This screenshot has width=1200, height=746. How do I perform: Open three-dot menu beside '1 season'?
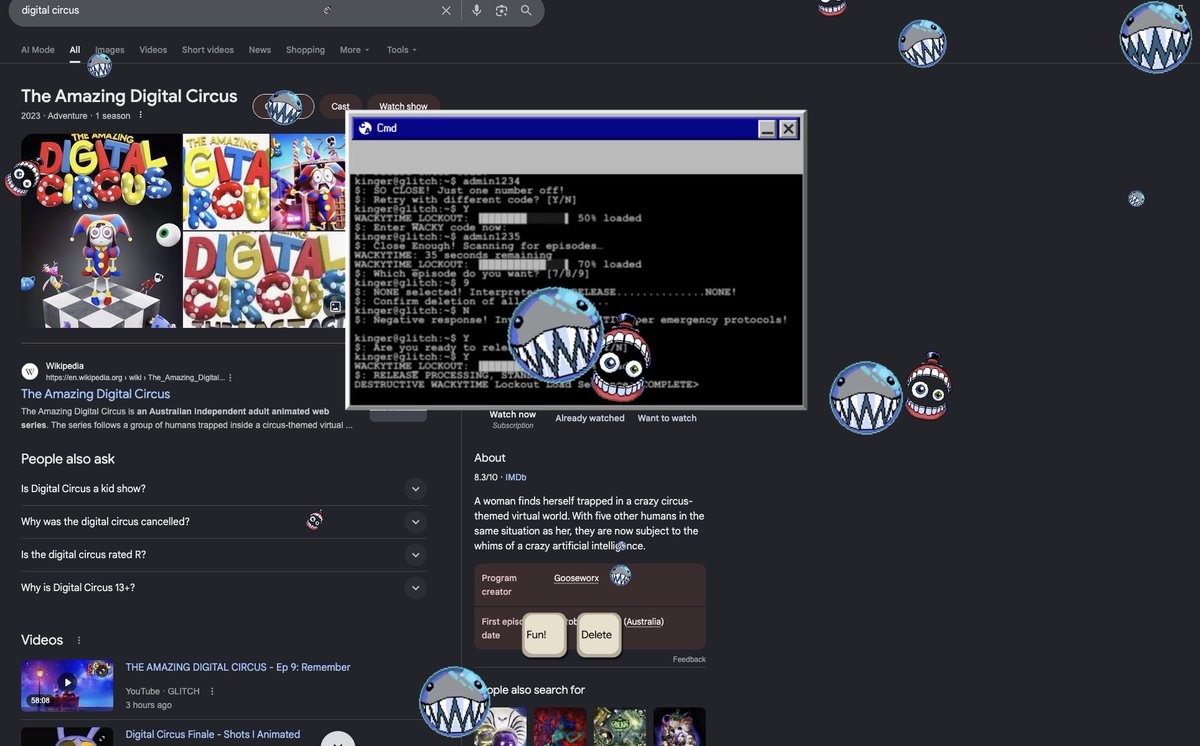coord(140,115)
